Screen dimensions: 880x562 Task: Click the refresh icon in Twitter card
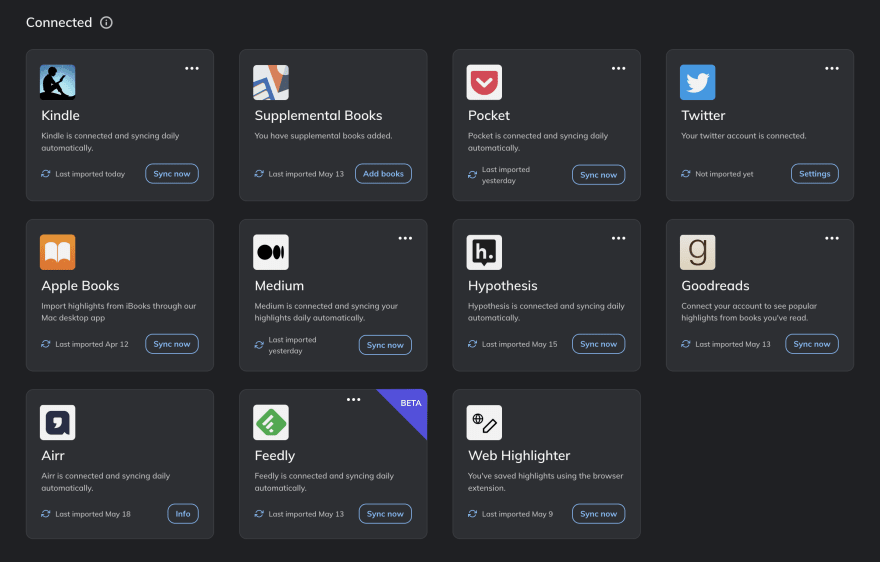(x=686, y=174)
